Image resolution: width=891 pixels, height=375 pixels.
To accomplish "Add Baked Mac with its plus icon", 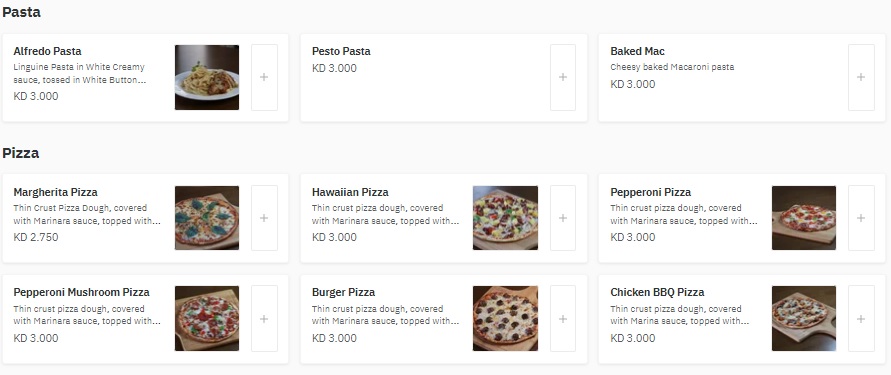I will pyautogui.click(x=861, y=77).
